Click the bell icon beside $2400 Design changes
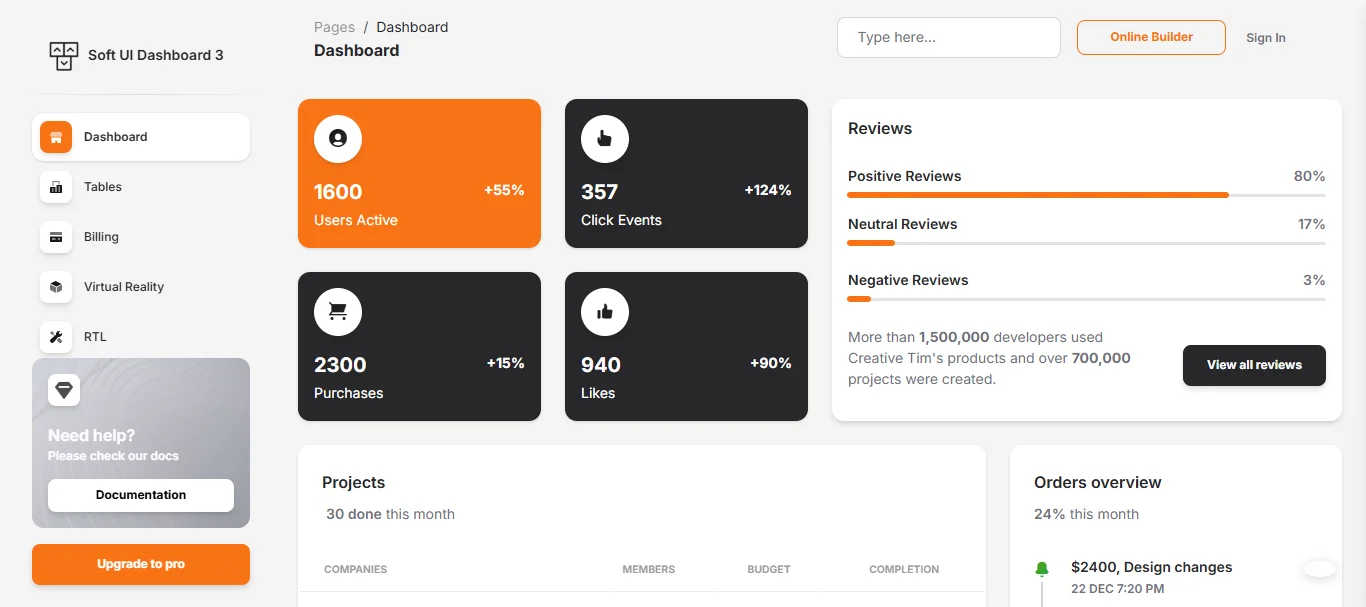1366x607 pixels. pyautogui.click(x=1041, y=568)
